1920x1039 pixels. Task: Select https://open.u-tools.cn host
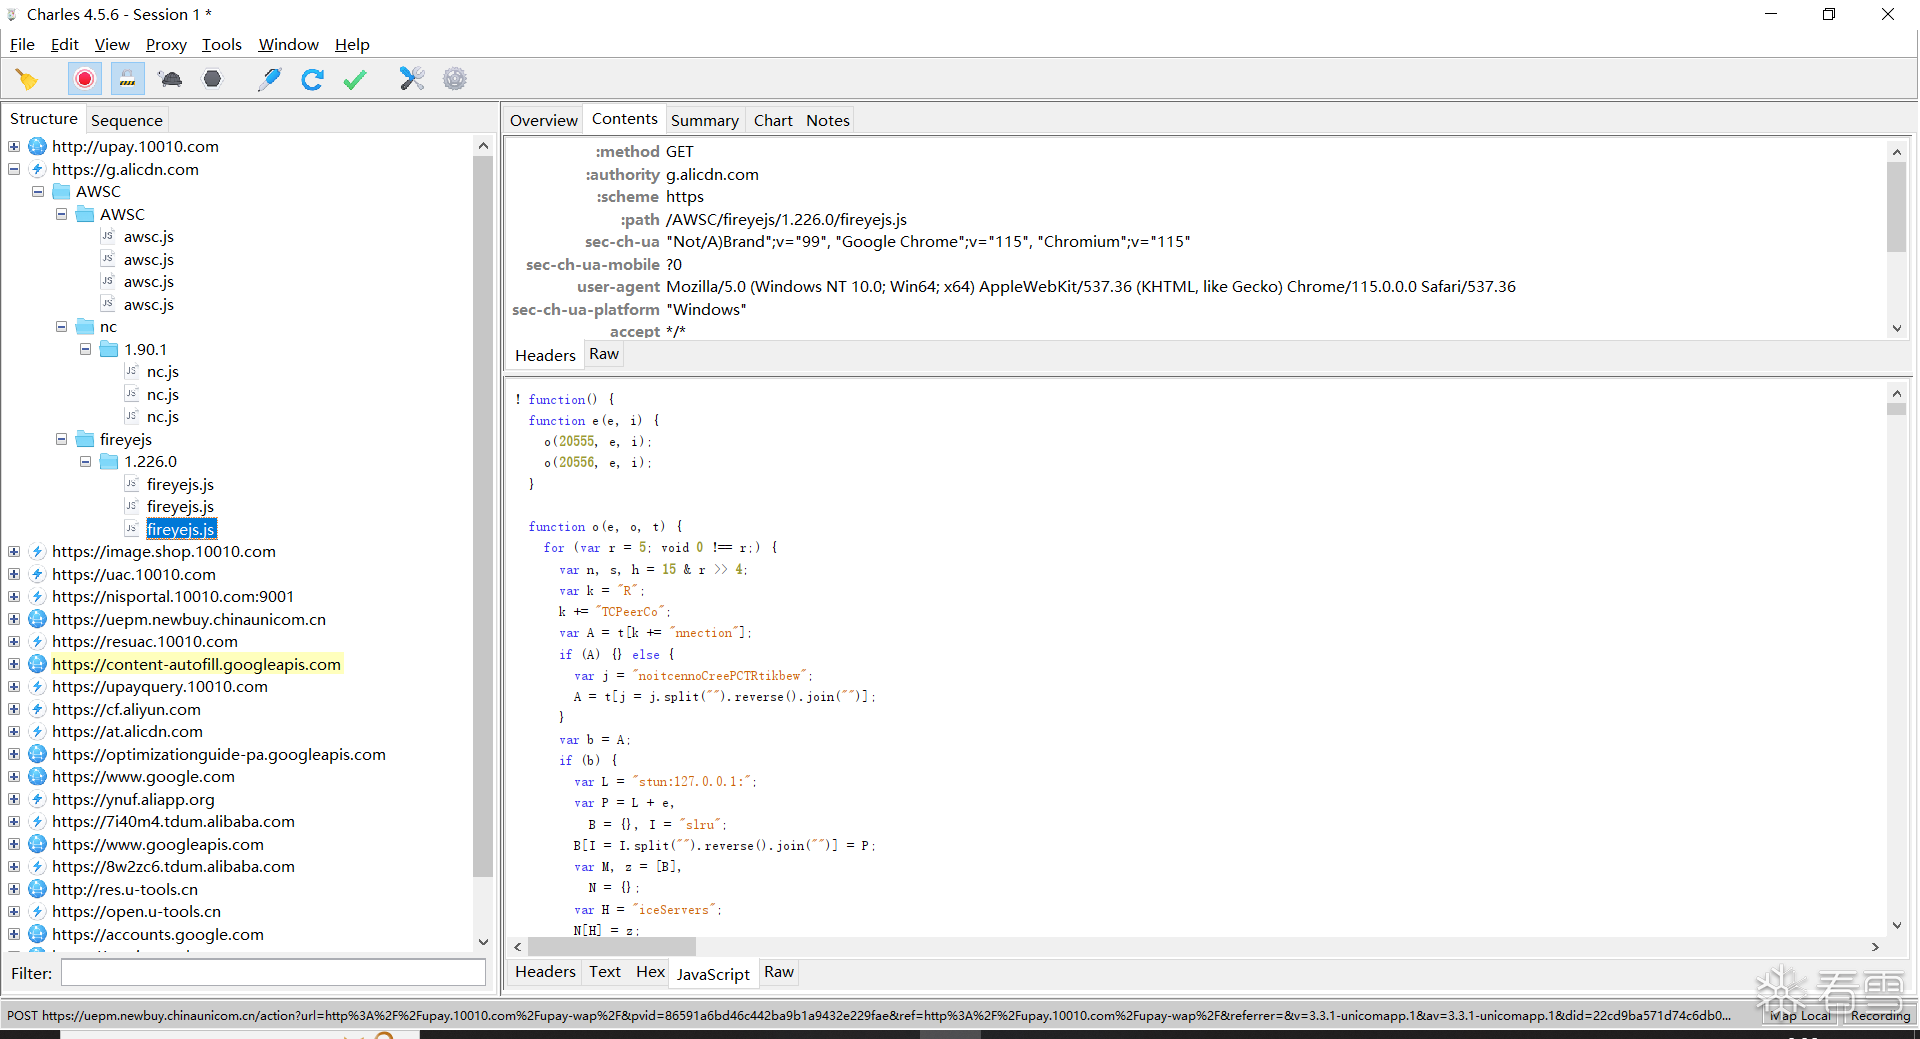click(x=136, y=911)
